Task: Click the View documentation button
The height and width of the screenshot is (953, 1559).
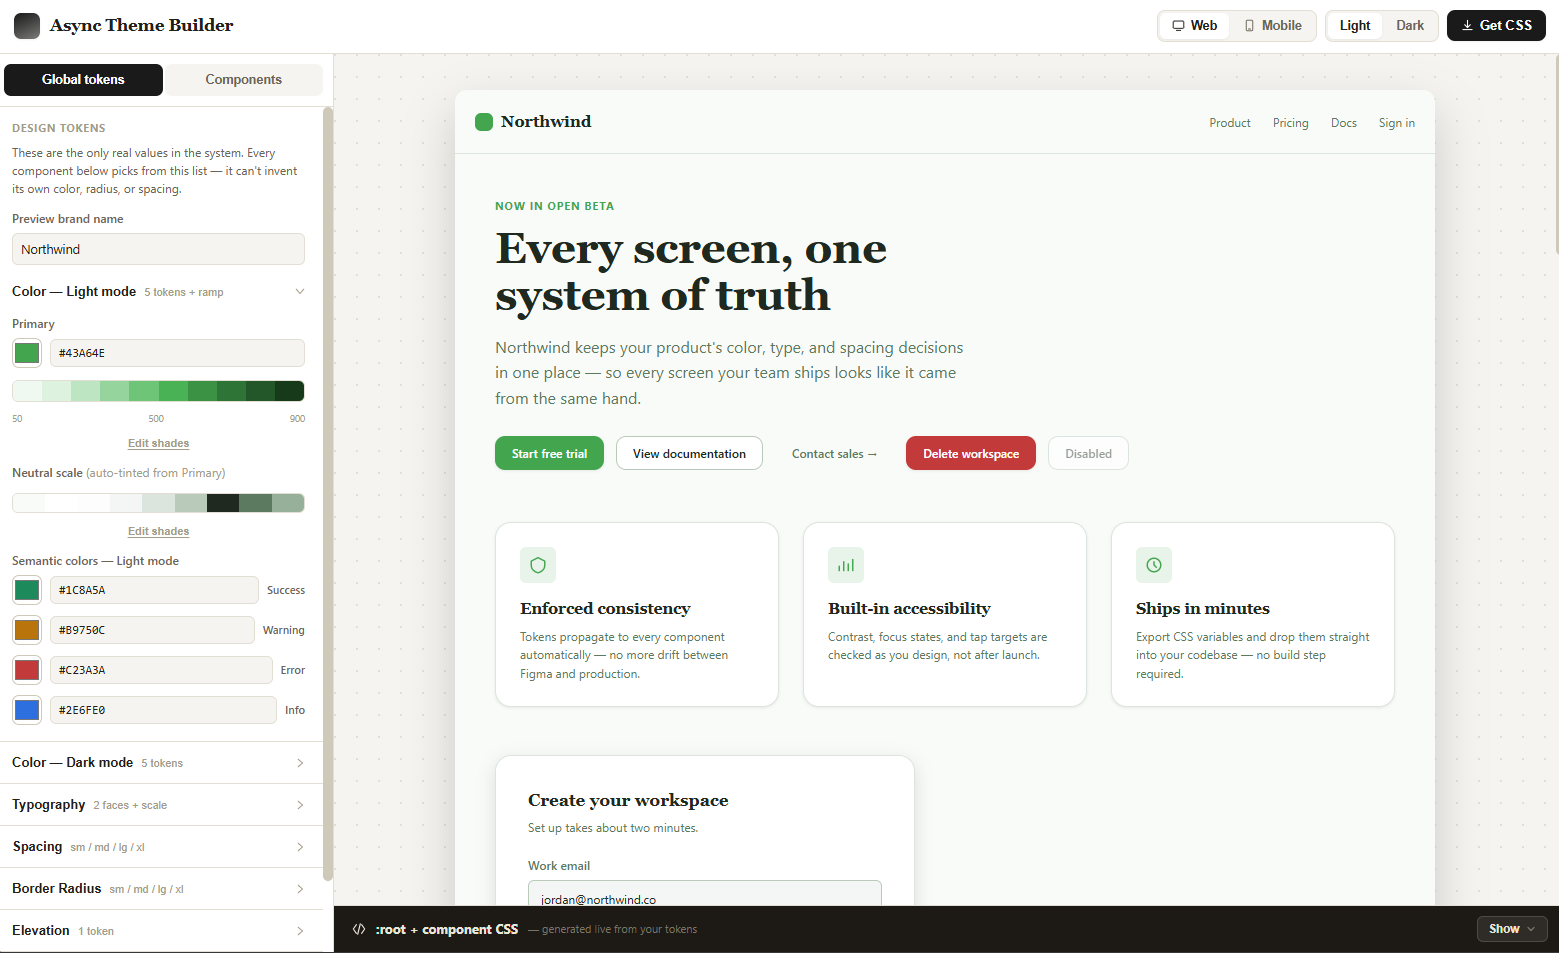Action: (x=689, y=453)
